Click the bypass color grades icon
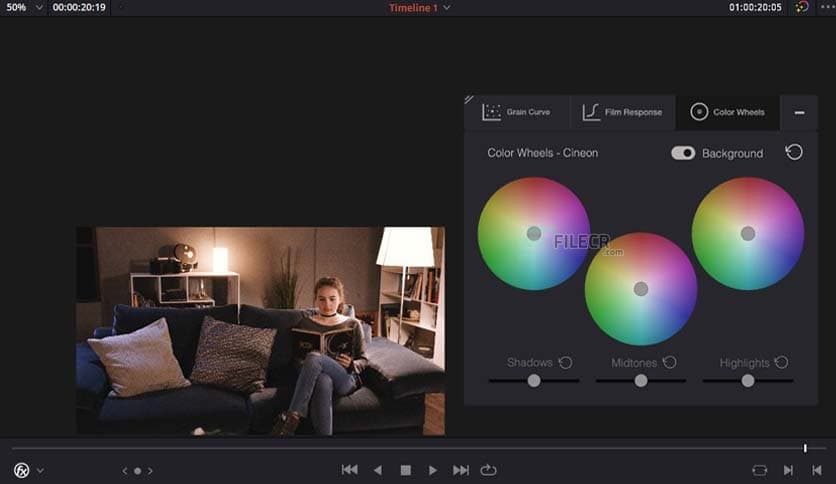 [801, 7]
